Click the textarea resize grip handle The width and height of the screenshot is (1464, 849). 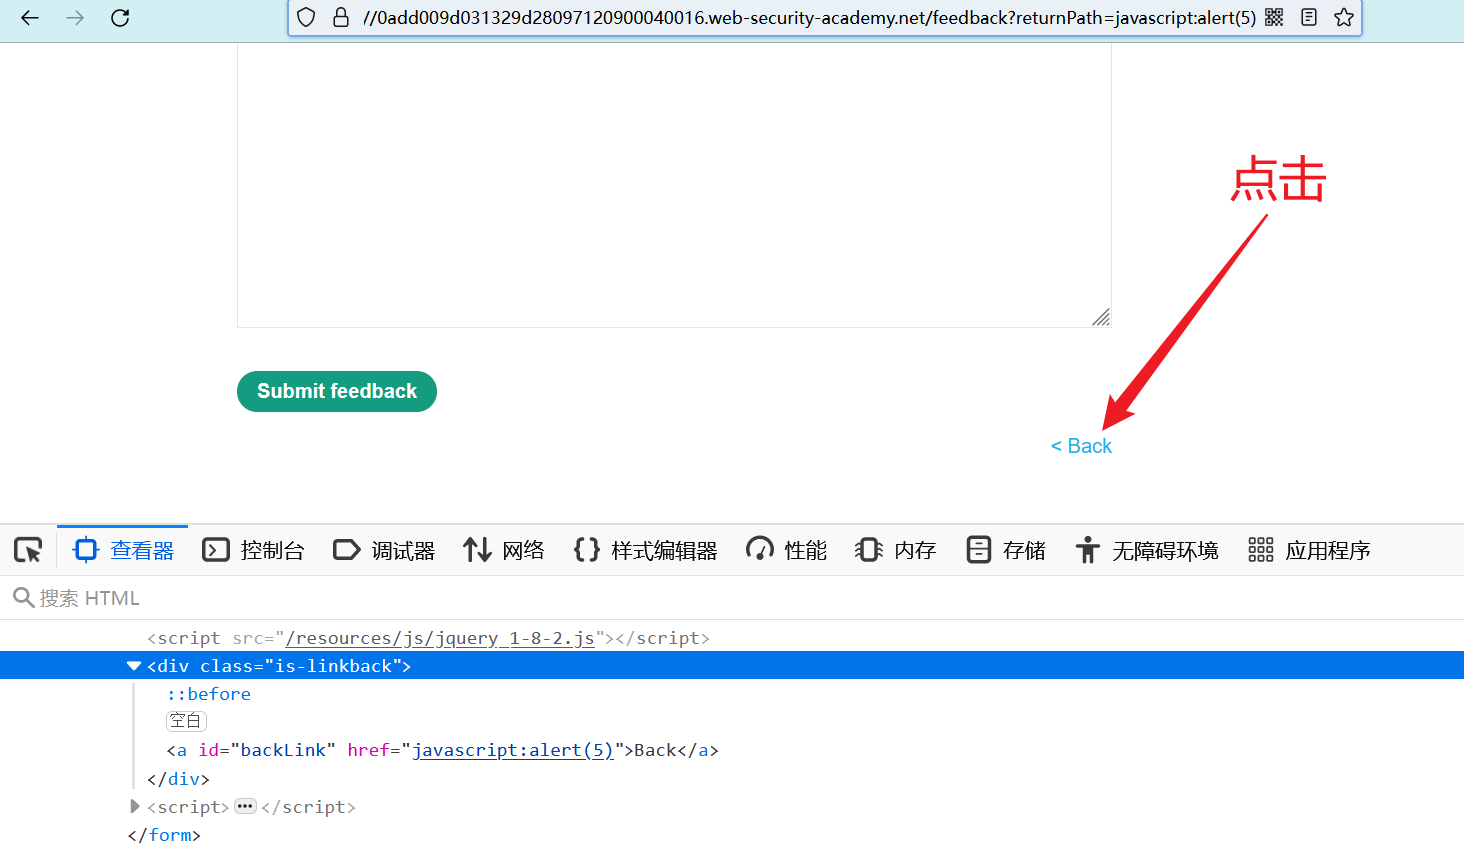pos(1101,317)
